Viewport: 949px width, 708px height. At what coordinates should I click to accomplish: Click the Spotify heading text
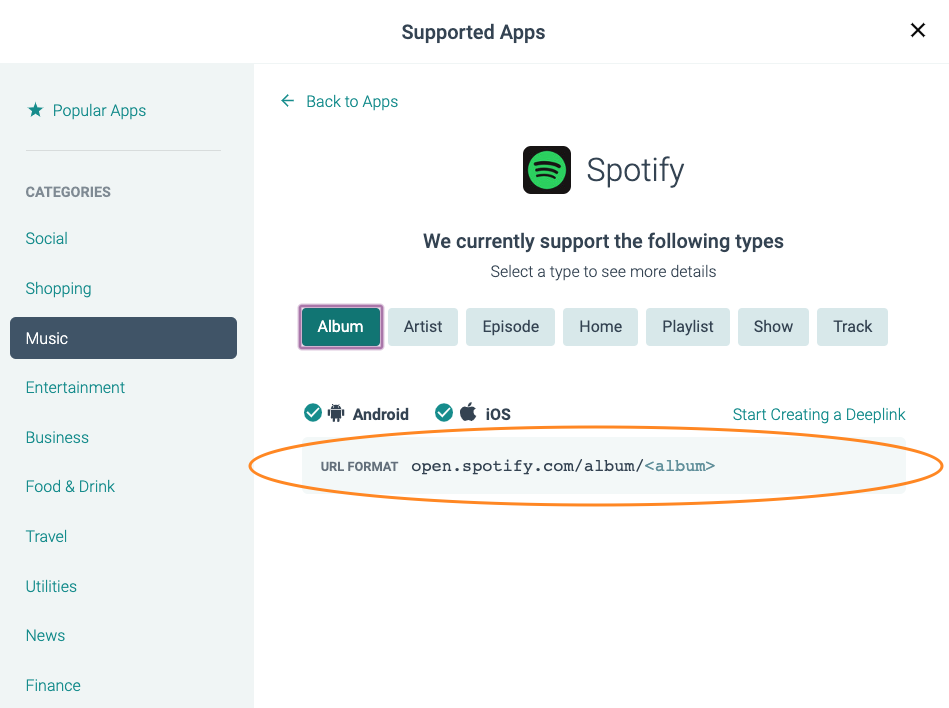(635, 170)
